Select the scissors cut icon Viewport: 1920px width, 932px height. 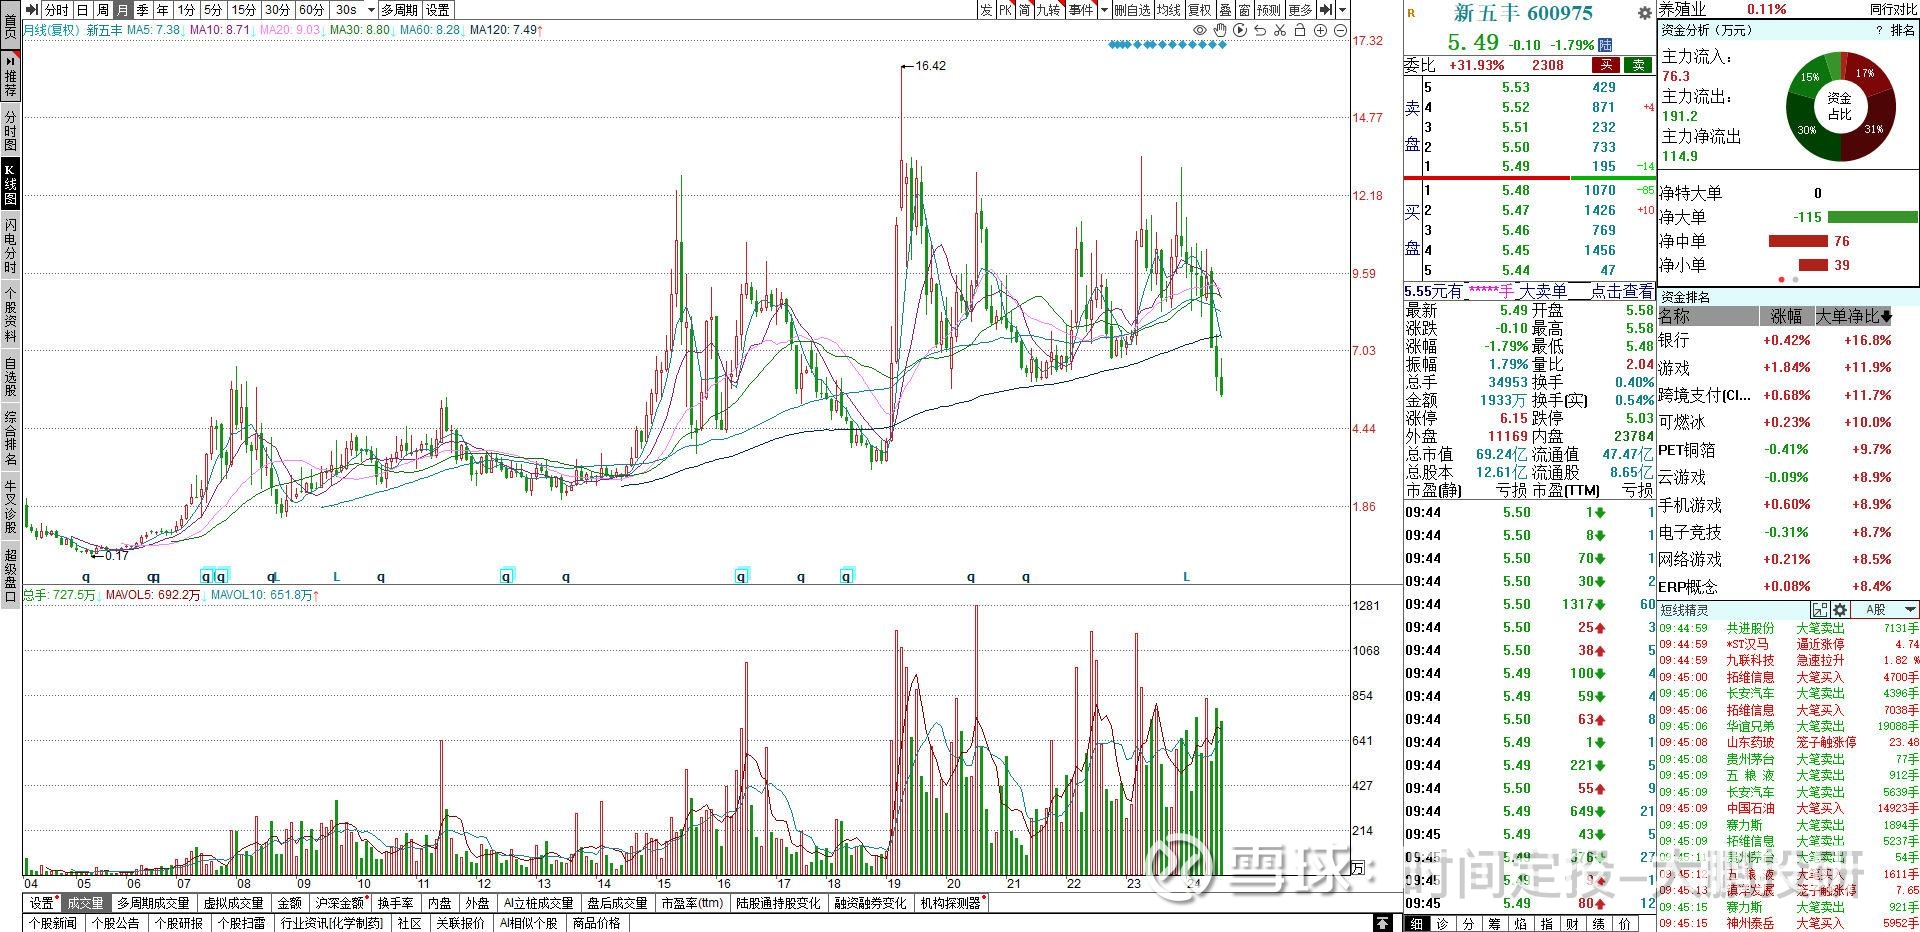[x=1280, y=31]
